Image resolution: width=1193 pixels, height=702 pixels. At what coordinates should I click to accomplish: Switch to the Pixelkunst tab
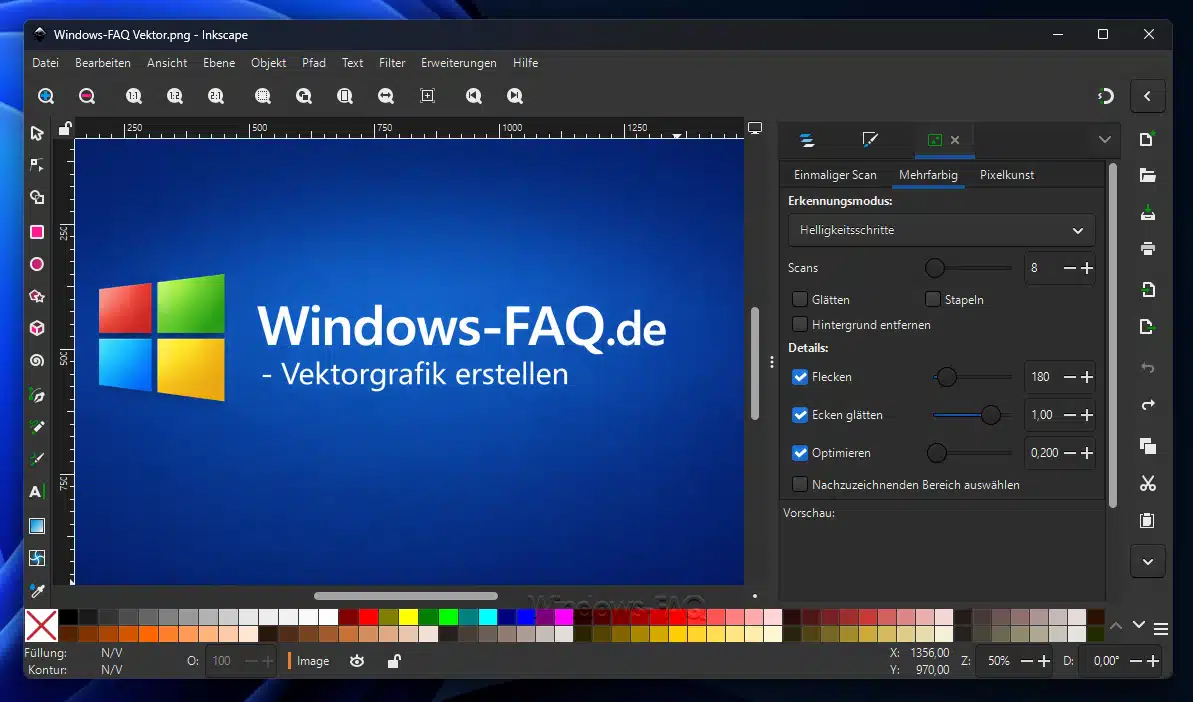(x=1006, y=175)
